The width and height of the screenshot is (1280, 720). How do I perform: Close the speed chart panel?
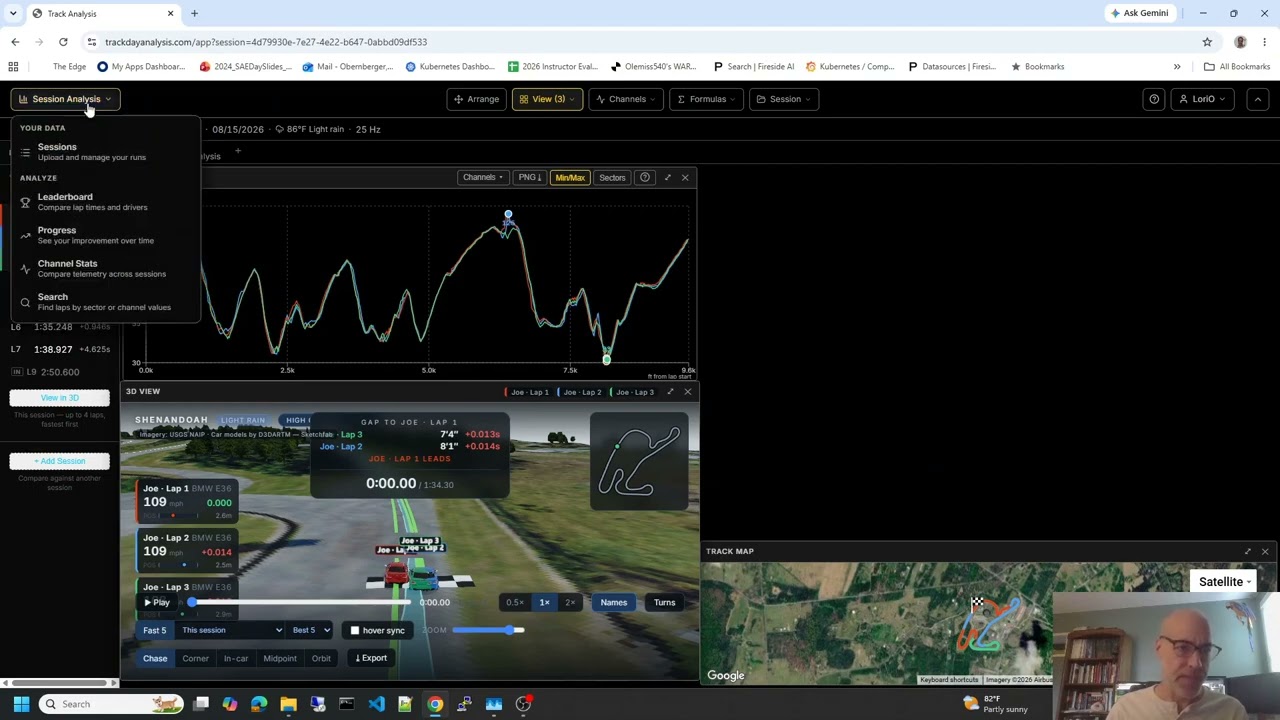(x=685, y=177)
